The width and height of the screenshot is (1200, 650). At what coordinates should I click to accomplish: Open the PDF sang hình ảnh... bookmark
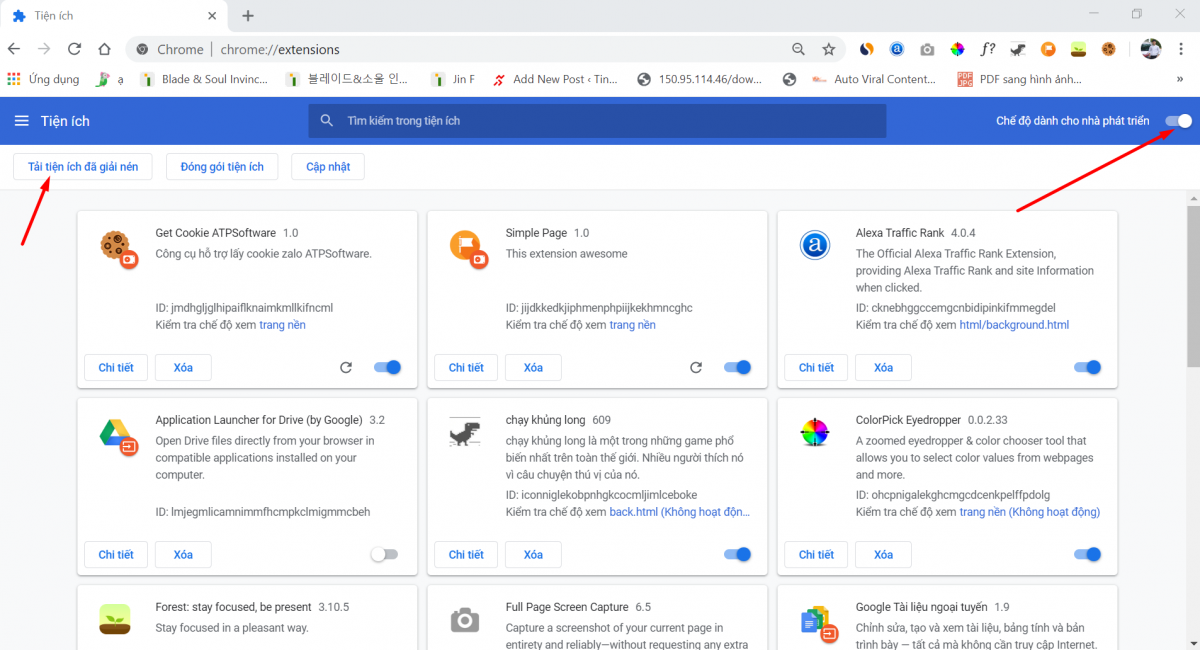(1019, 79)
